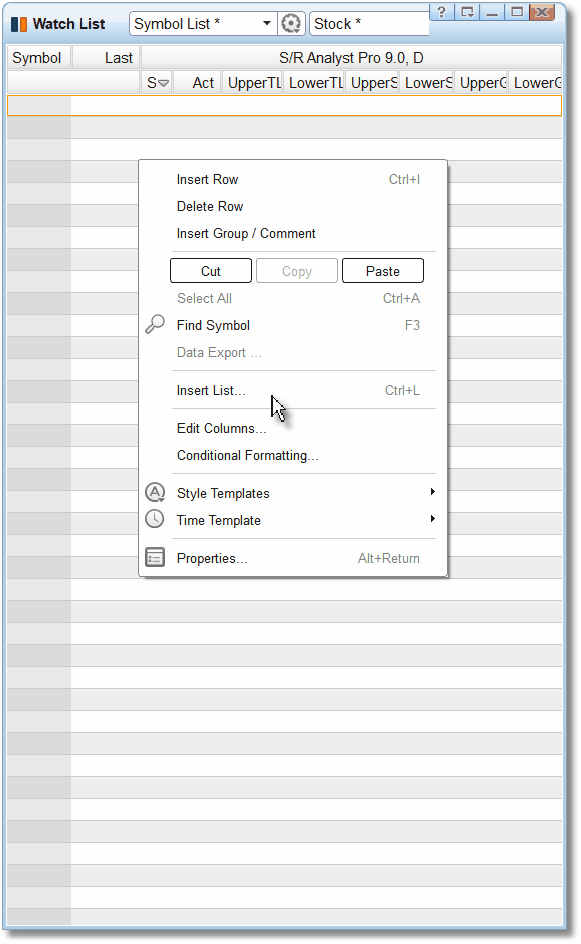The height and width of the screenshot is (944, 581).
Task: Open the Symbol List dropdown arrow
Action: coord(267,23)
